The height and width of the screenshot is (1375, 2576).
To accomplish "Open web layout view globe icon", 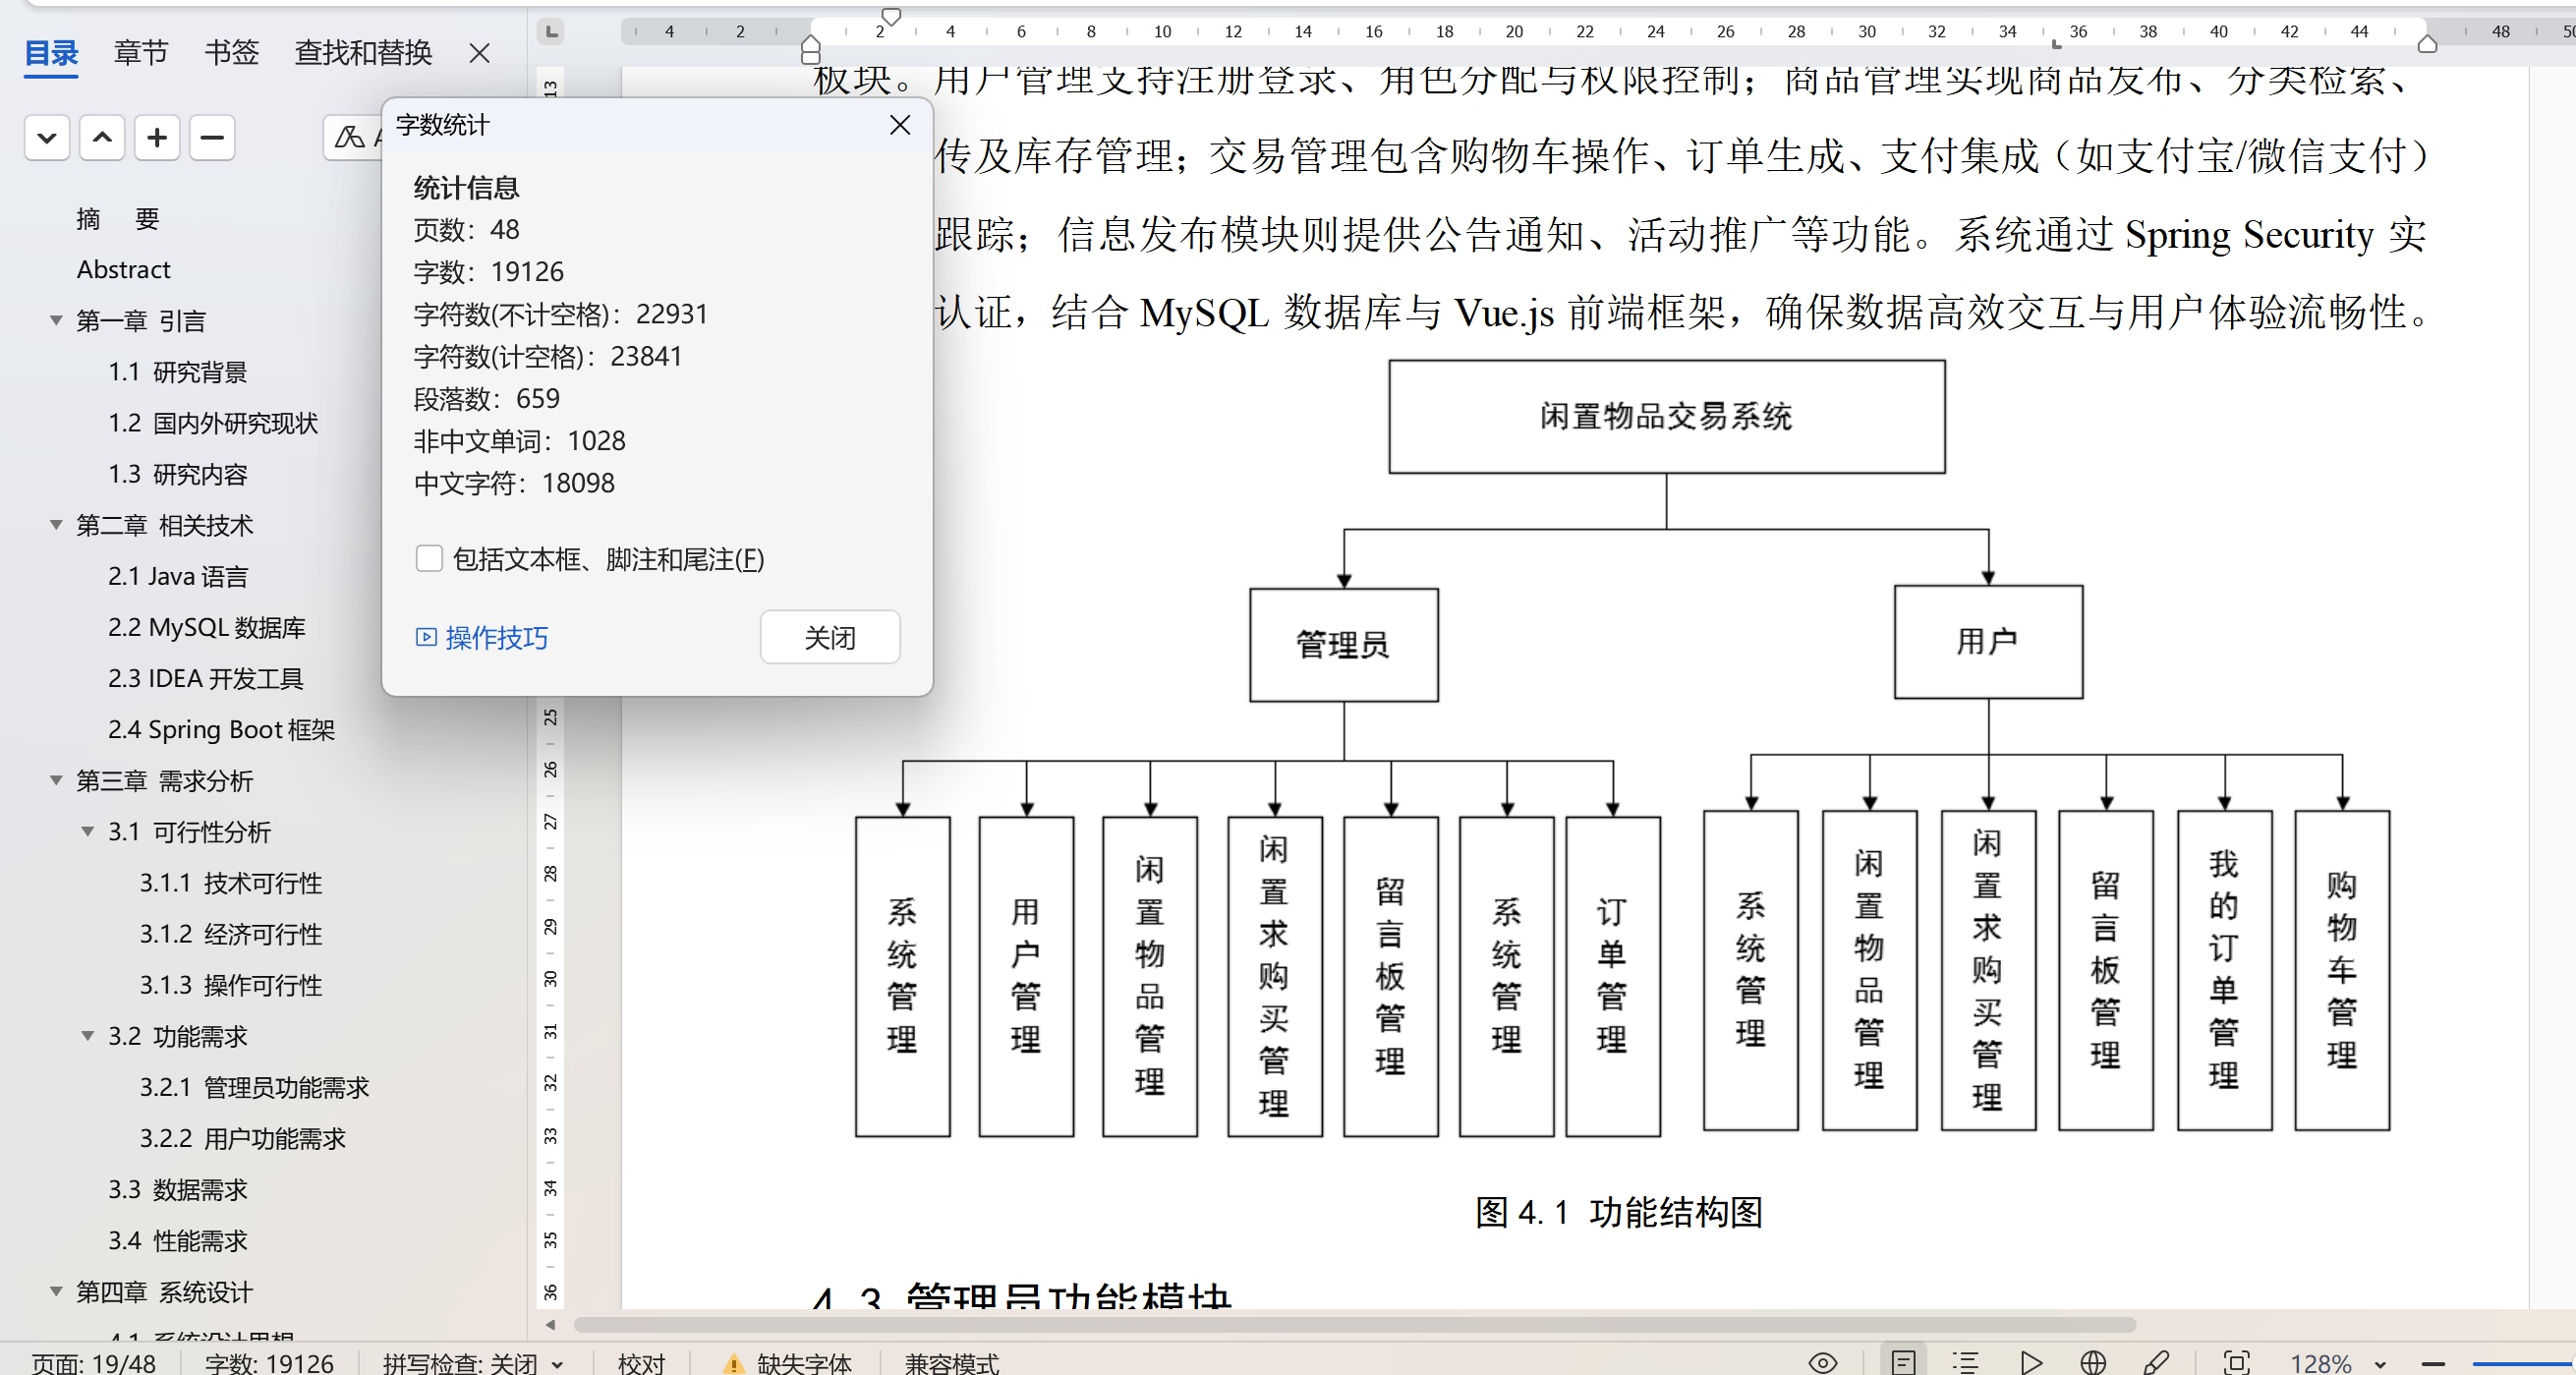I will tap(2093, 1362).
